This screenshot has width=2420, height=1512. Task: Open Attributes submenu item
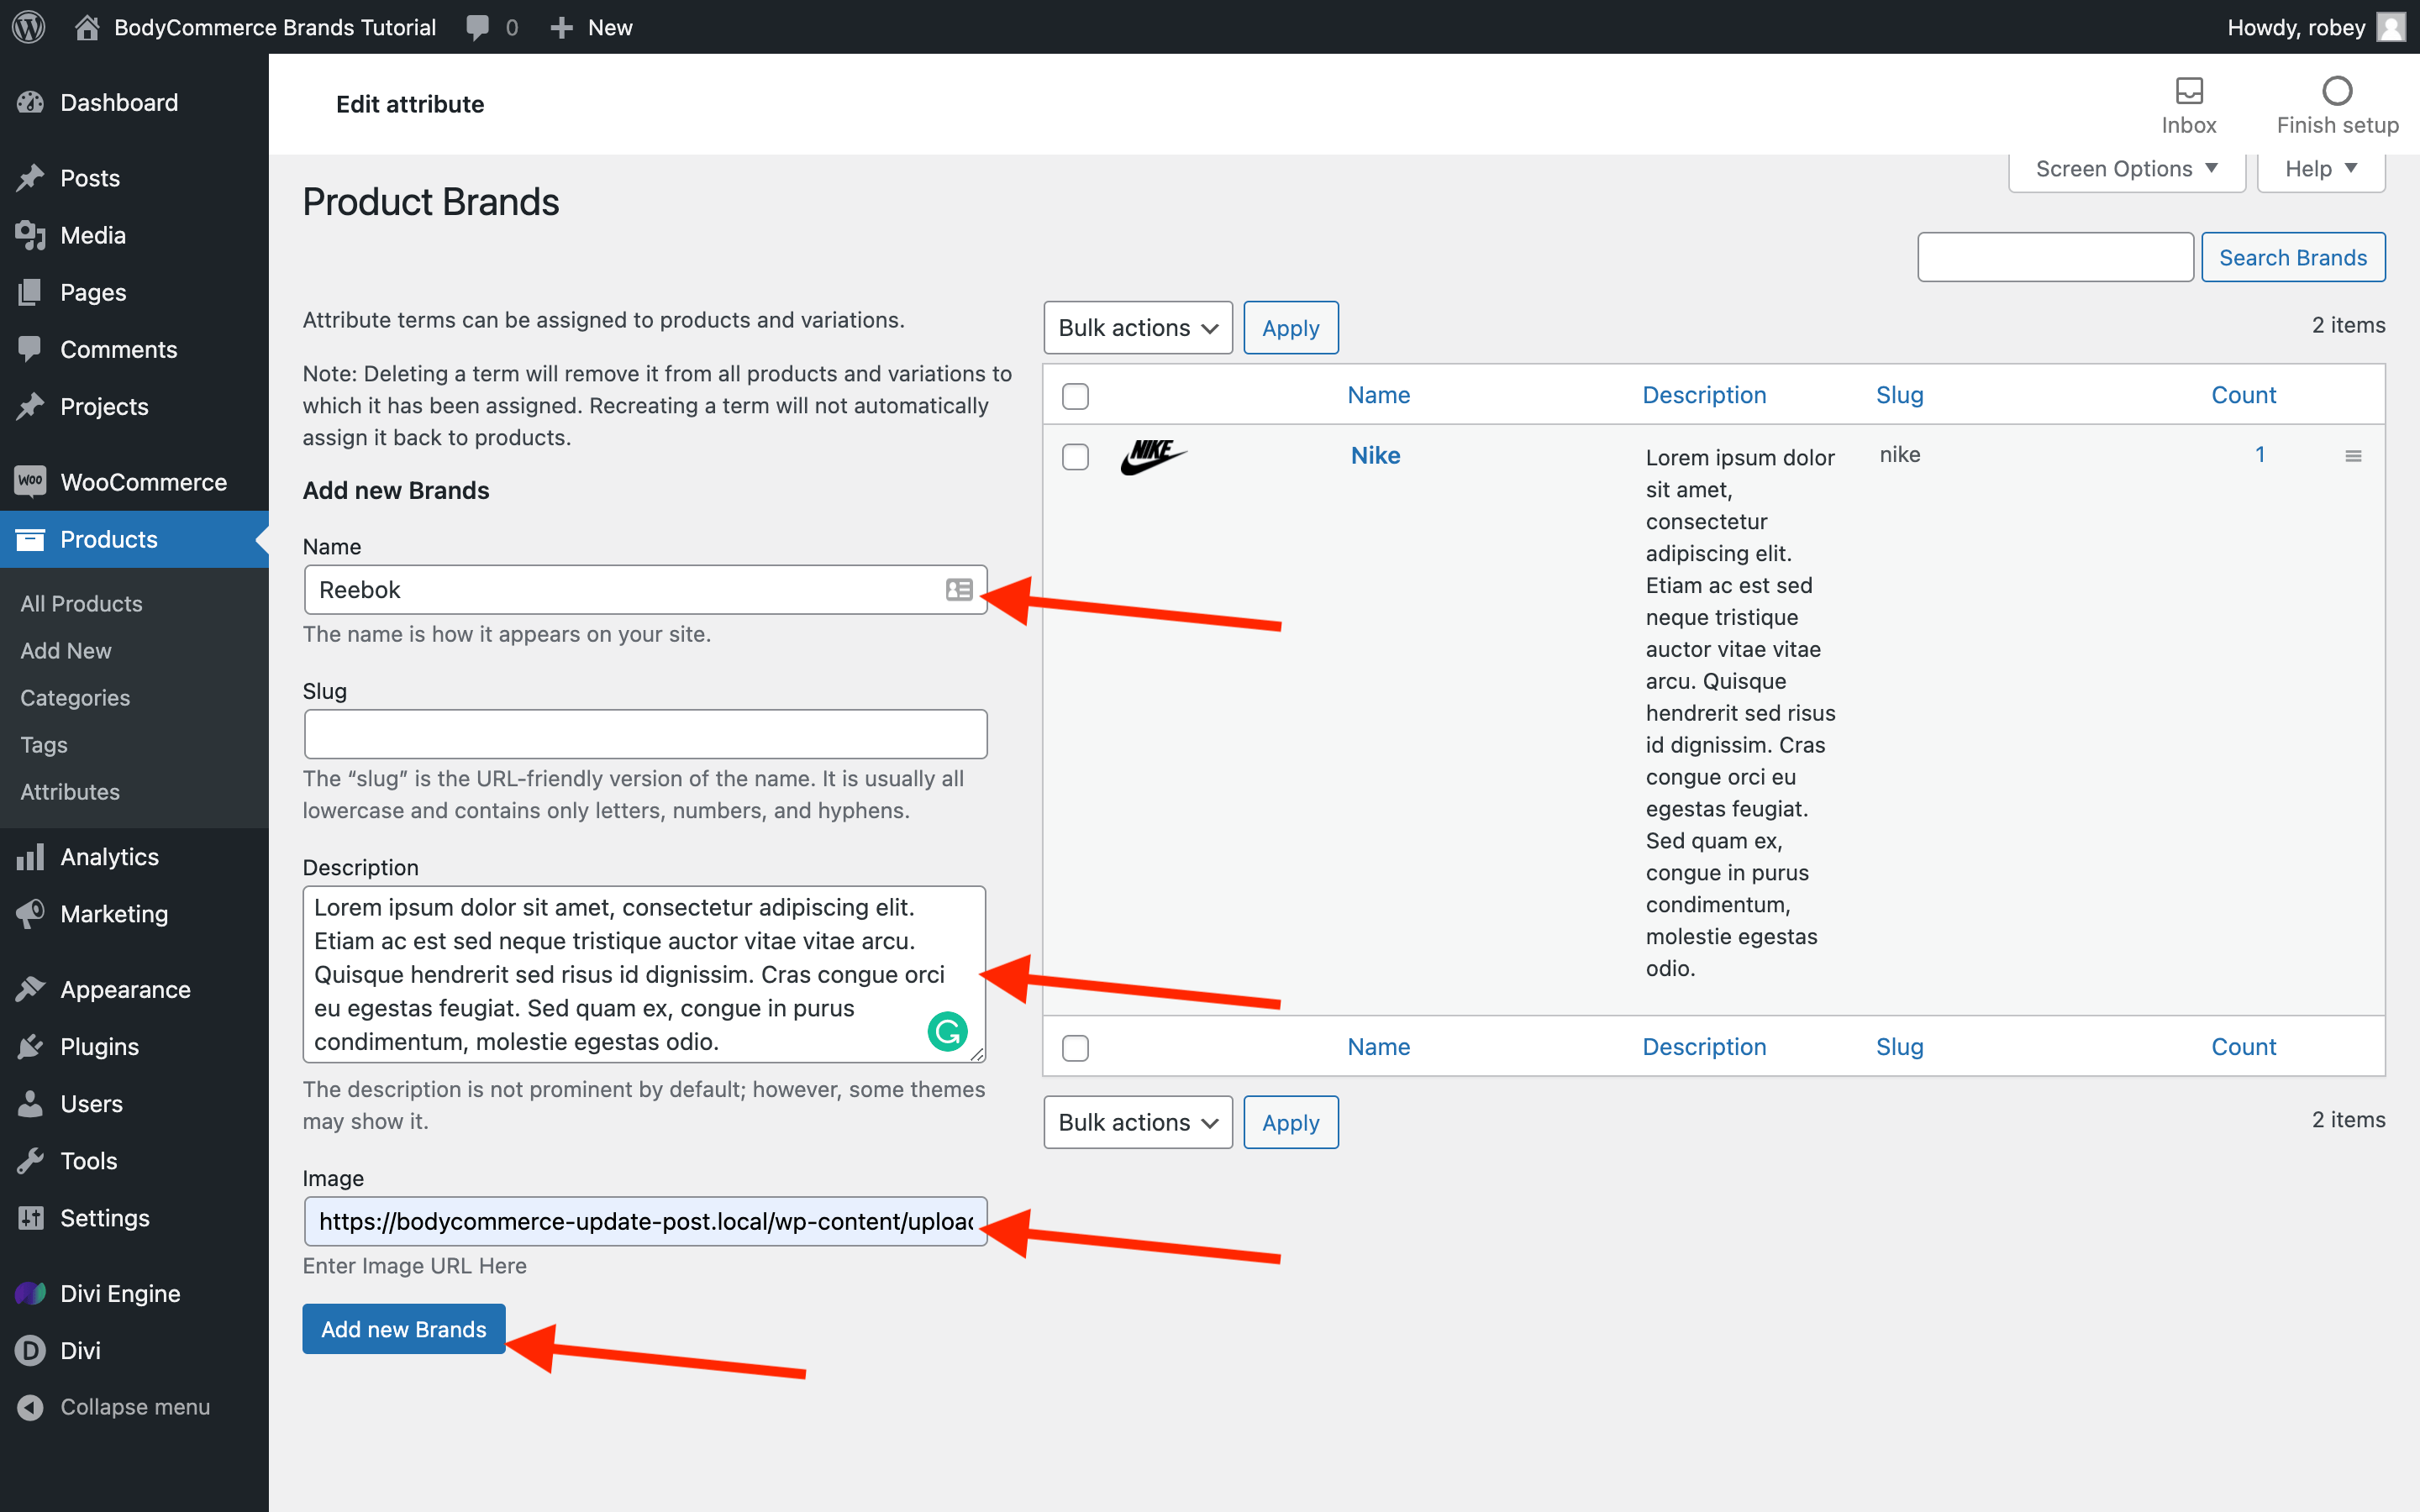(70, 791)
